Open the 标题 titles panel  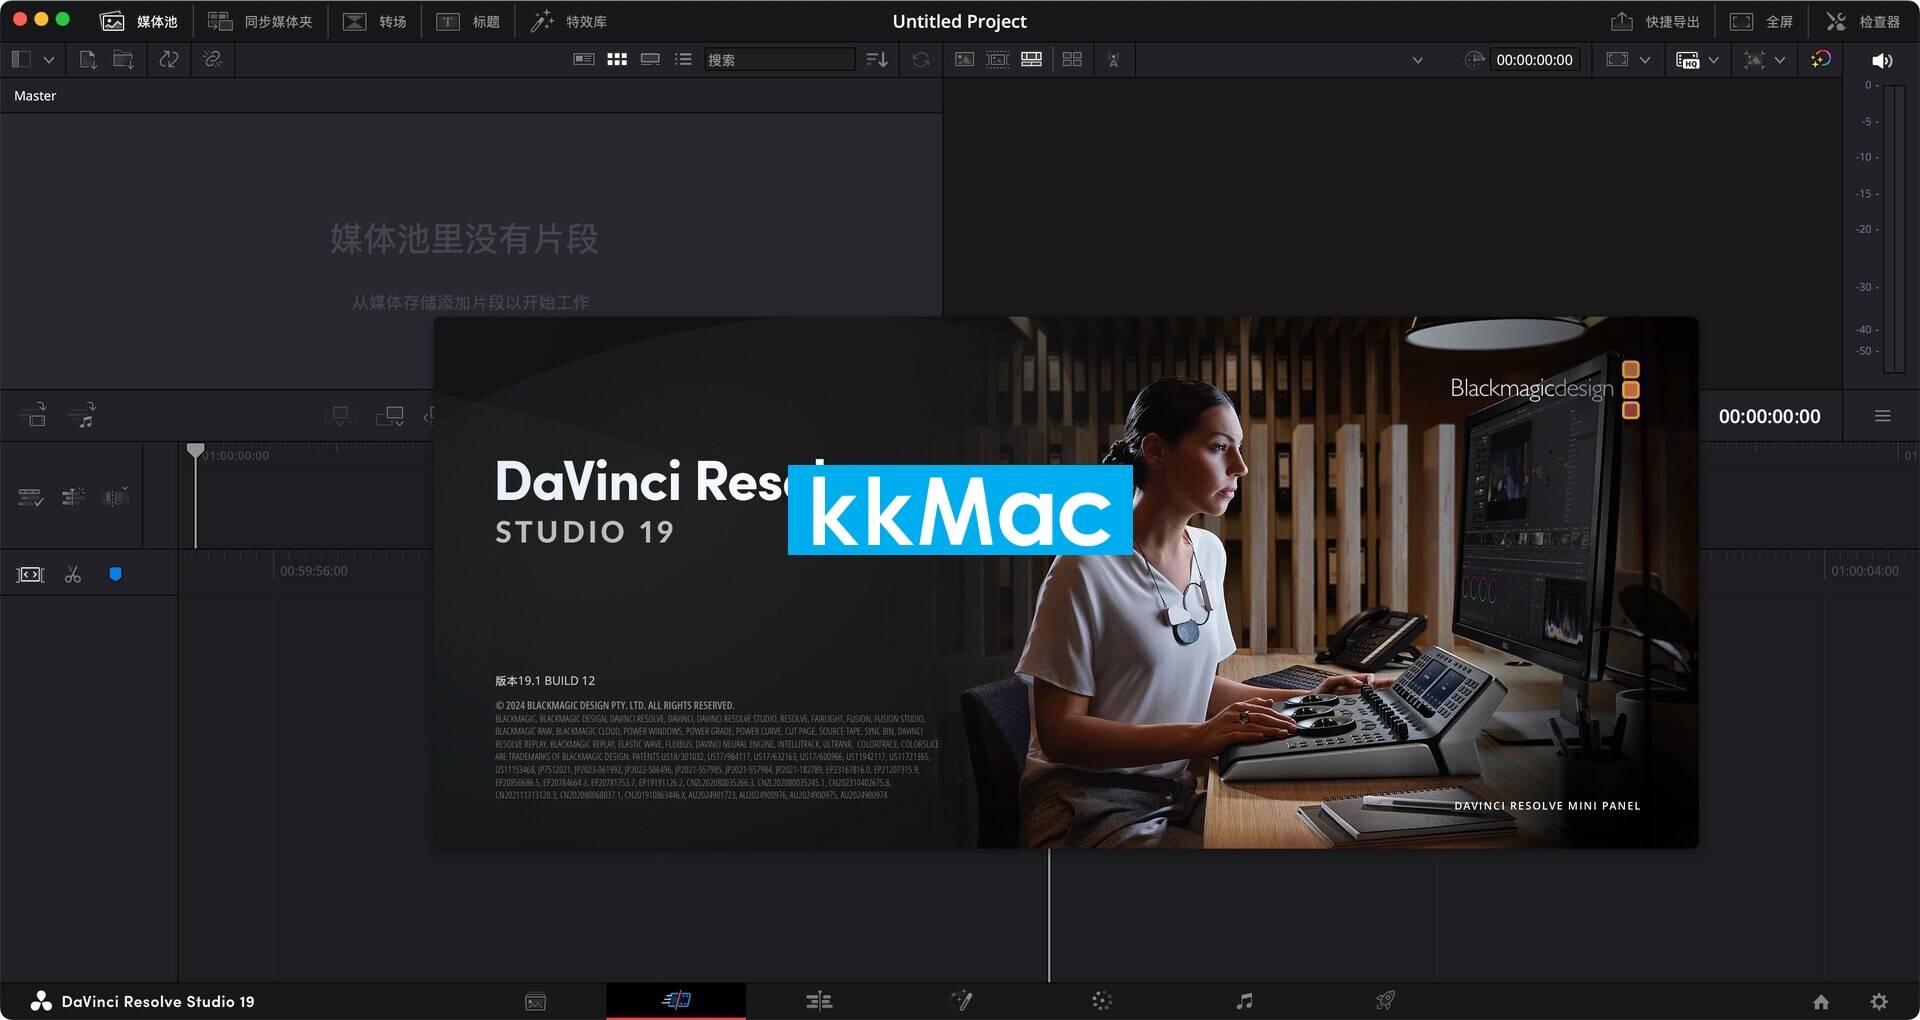click(468, 21)
